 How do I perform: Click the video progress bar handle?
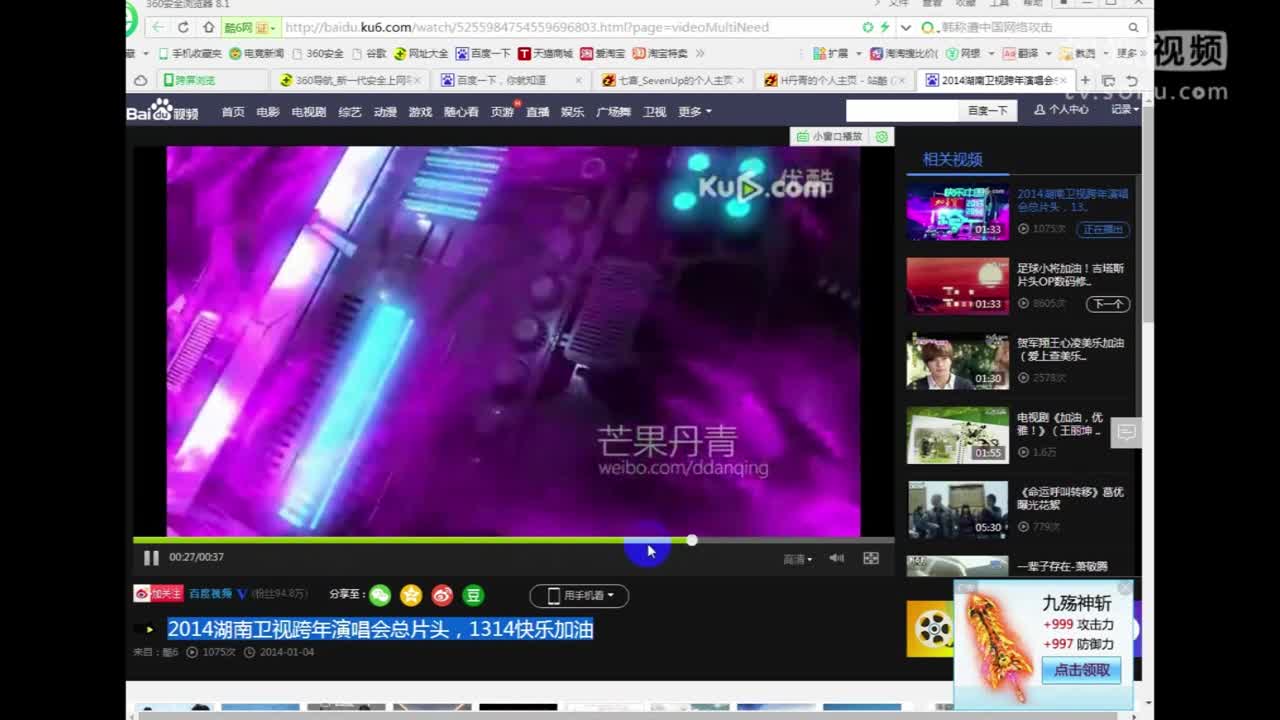click(x=691, y=540)
